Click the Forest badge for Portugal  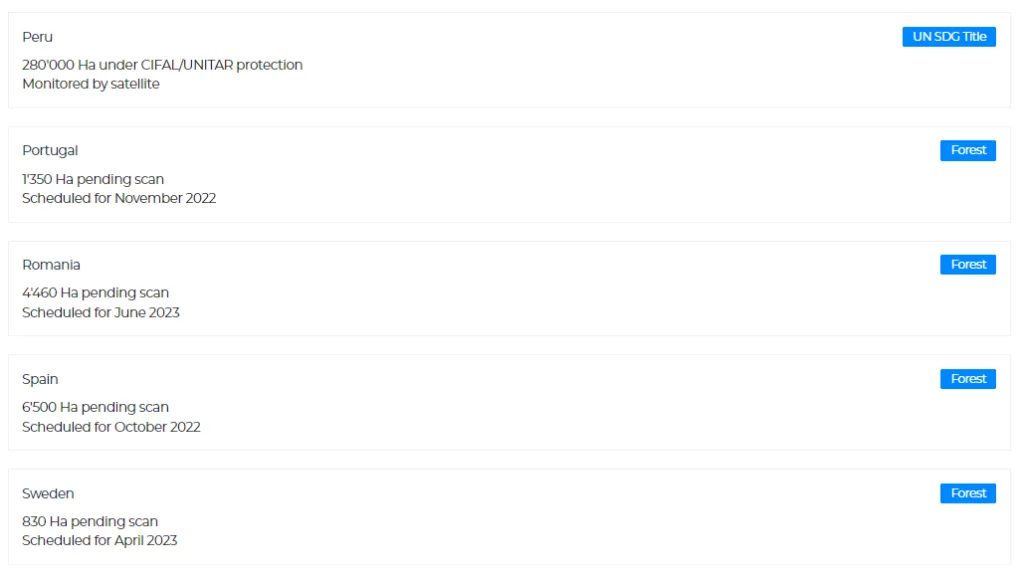click(968, 150)
